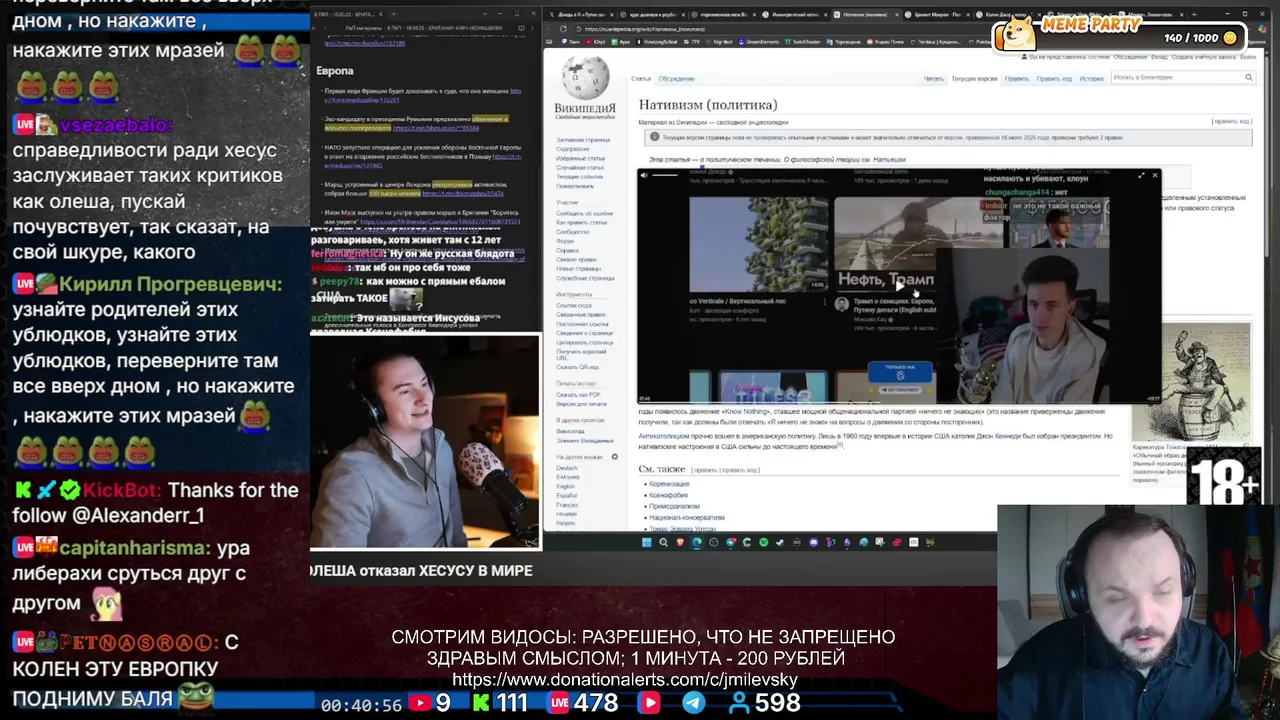The height and width of the screenshot is (720, 1280).
Task: Open the Spotify icon on the taskbar
Action: click(763, 542)
